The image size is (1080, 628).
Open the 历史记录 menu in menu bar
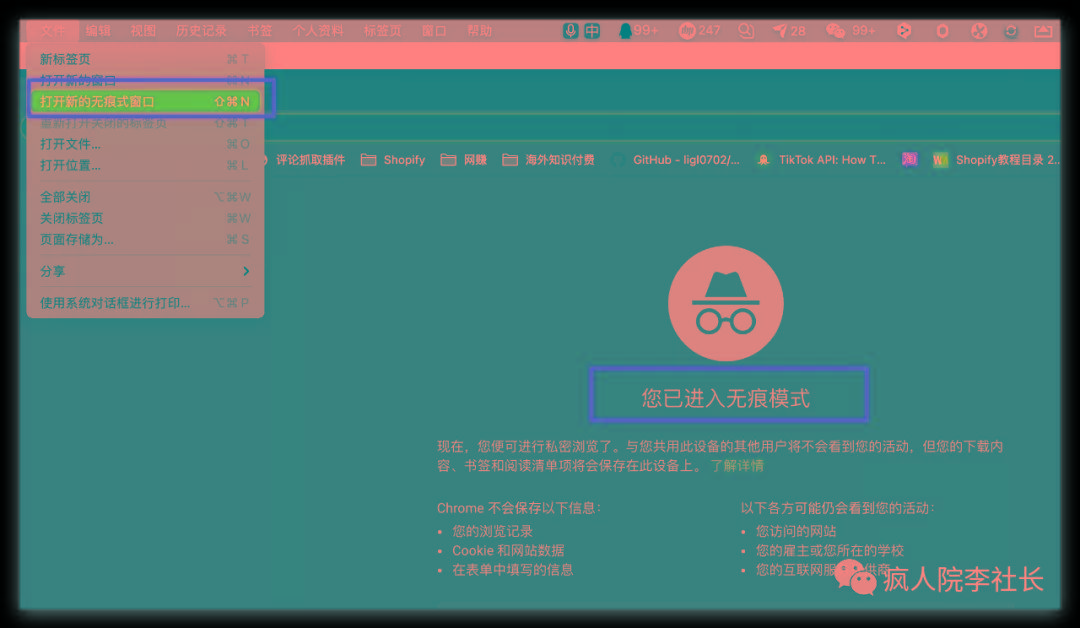click(x=201, y=31)
